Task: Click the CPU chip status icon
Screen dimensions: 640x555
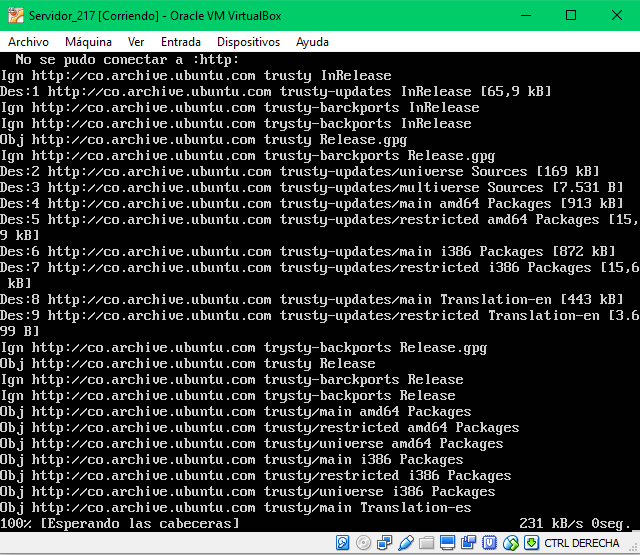Action: (490, 543)
